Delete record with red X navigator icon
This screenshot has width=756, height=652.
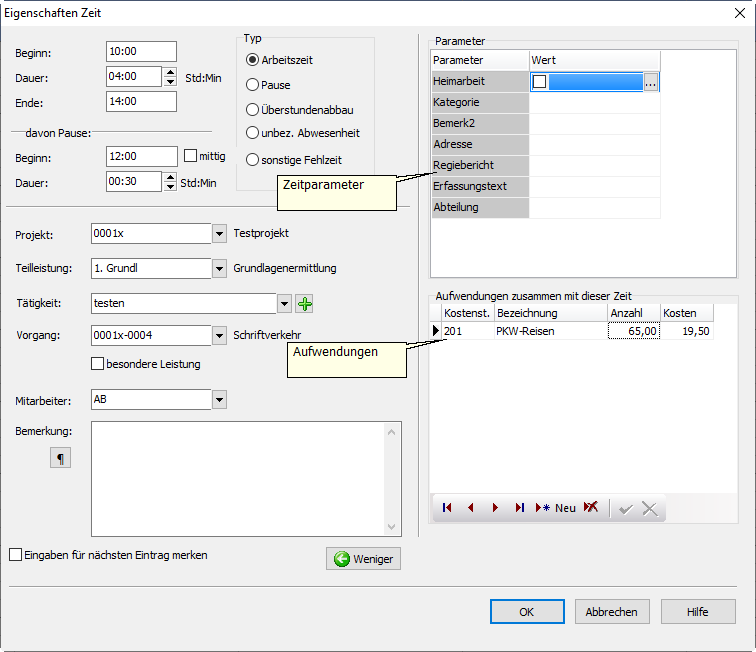(x=591, y=508)
